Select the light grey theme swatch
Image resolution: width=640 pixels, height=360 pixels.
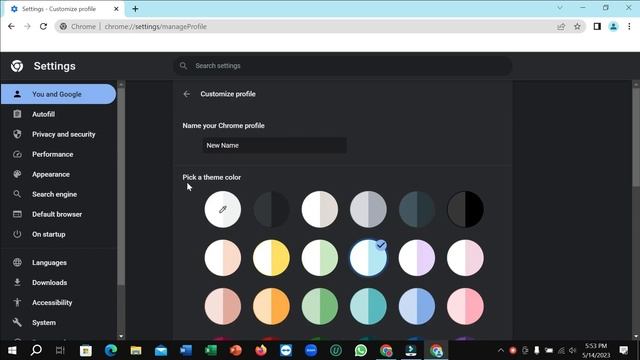point(368,209)
